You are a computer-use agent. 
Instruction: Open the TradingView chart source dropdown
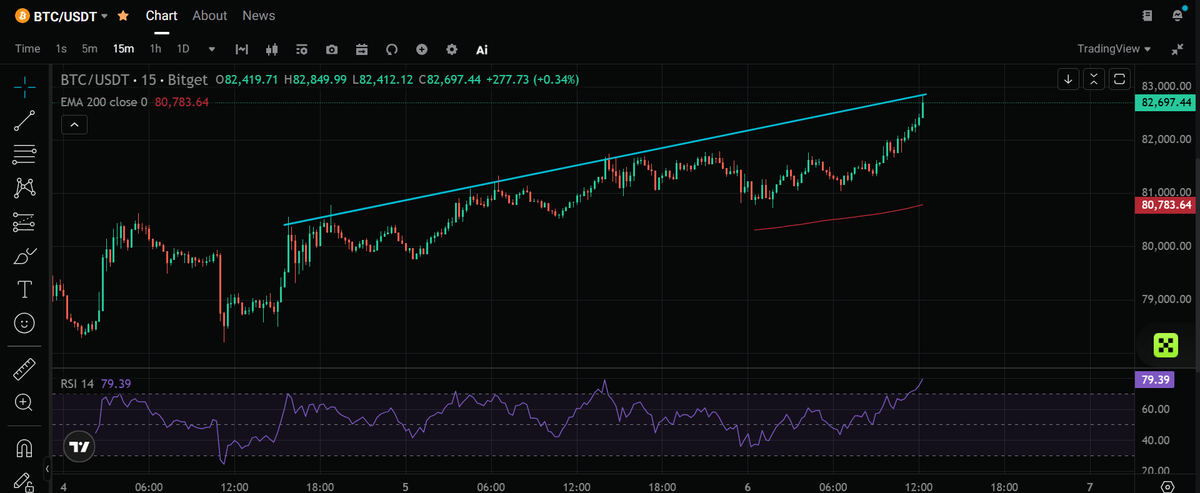tap(1114, 49)
